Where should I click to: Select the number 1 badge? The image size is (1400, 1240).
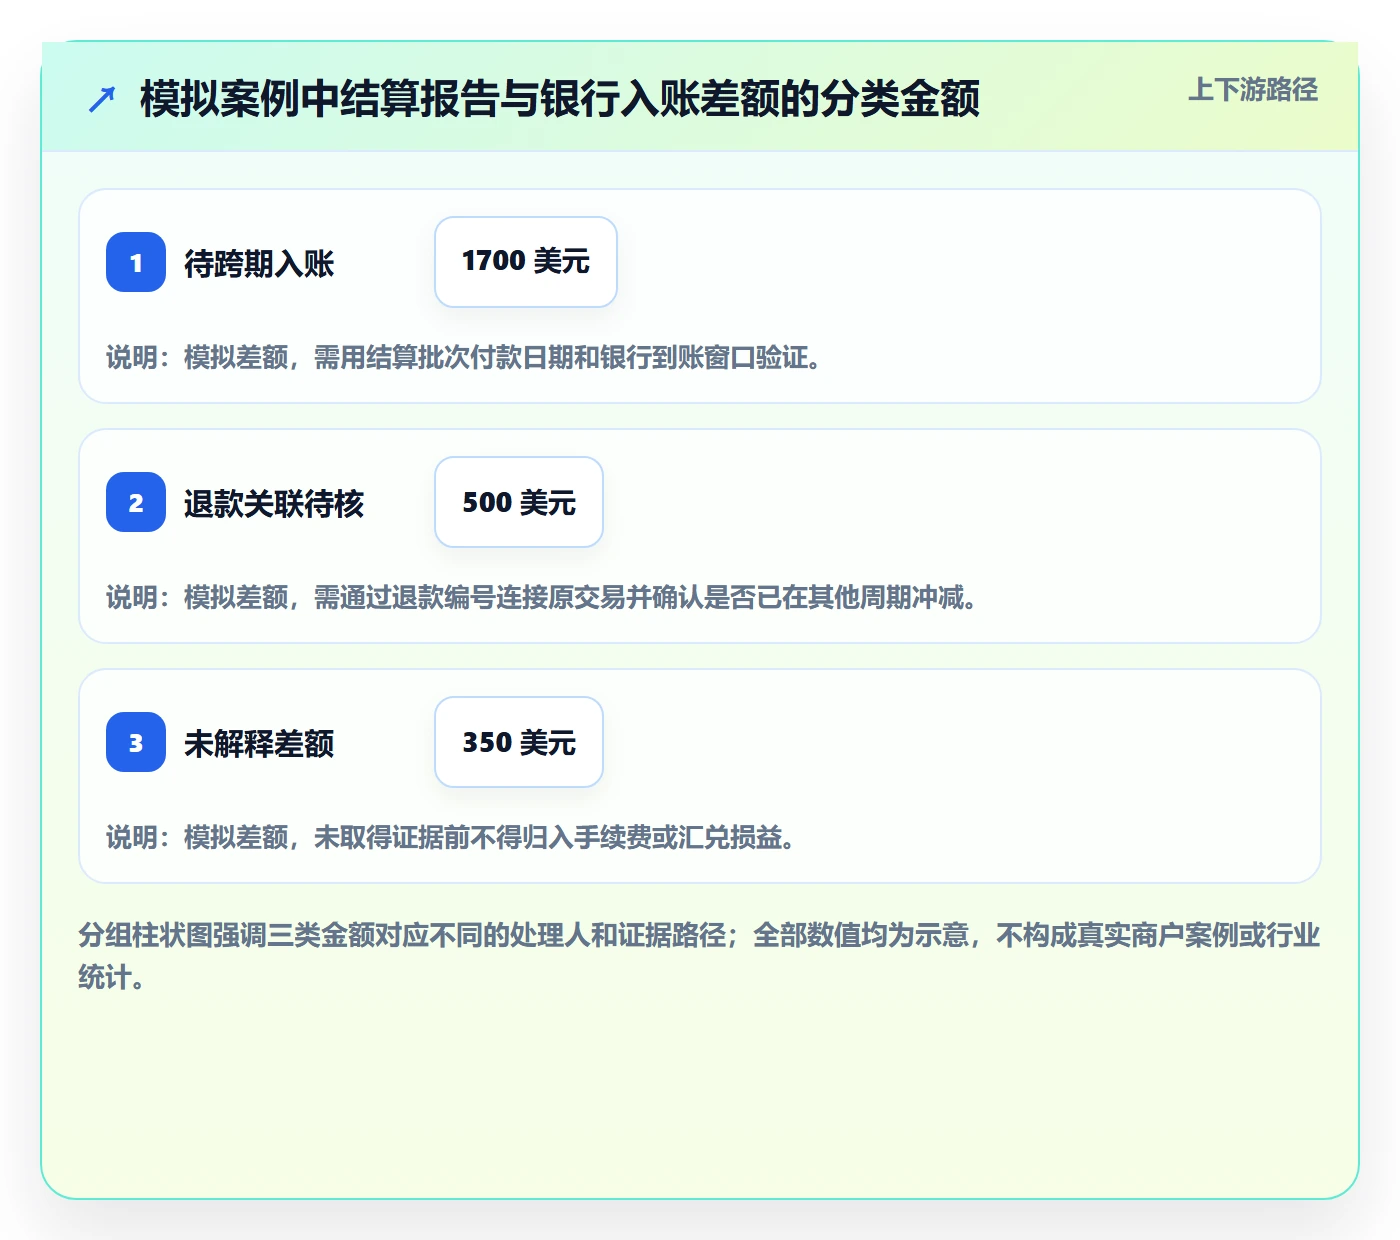pyautogui.click(x=136, y=262)
